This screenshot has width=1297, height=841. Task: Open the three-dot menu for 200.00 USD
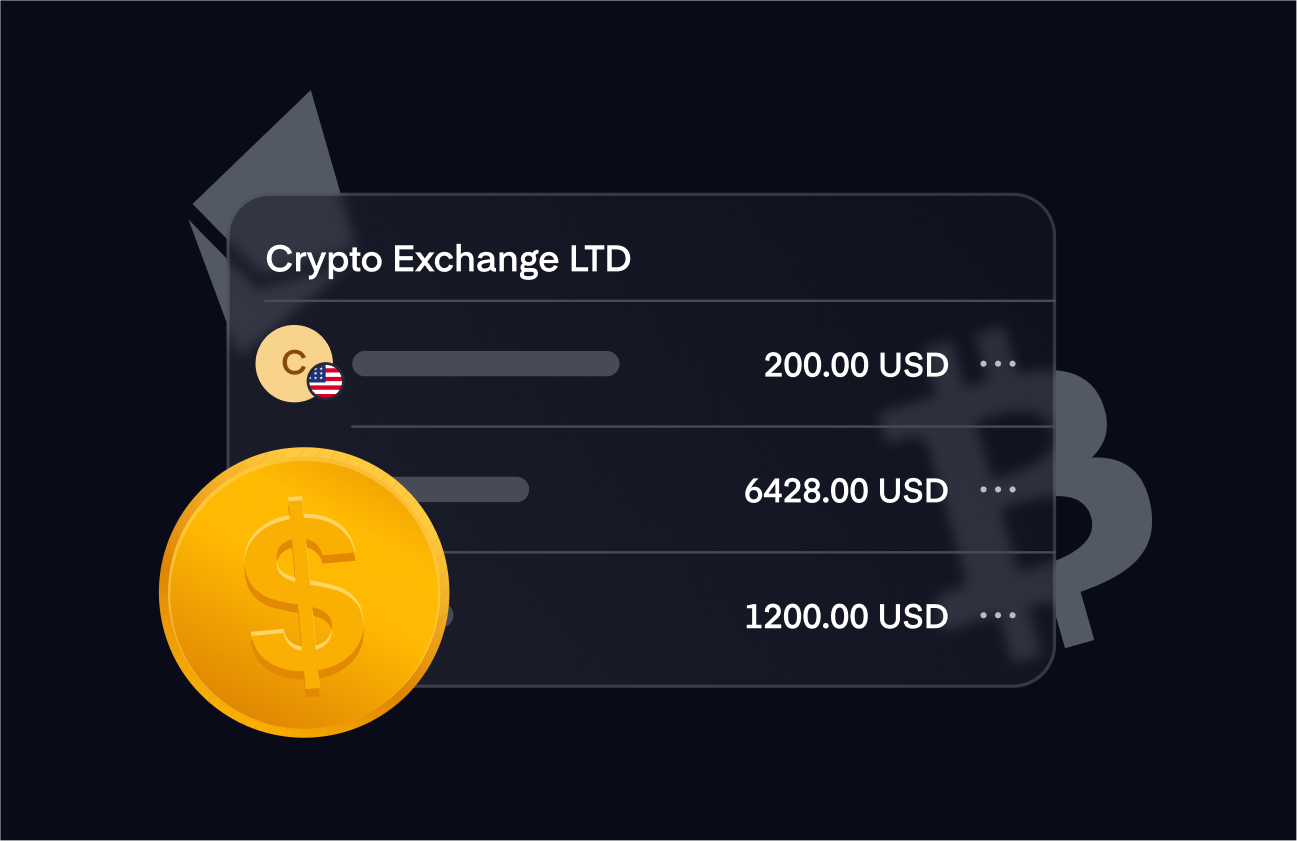click(x=998, y=364)
